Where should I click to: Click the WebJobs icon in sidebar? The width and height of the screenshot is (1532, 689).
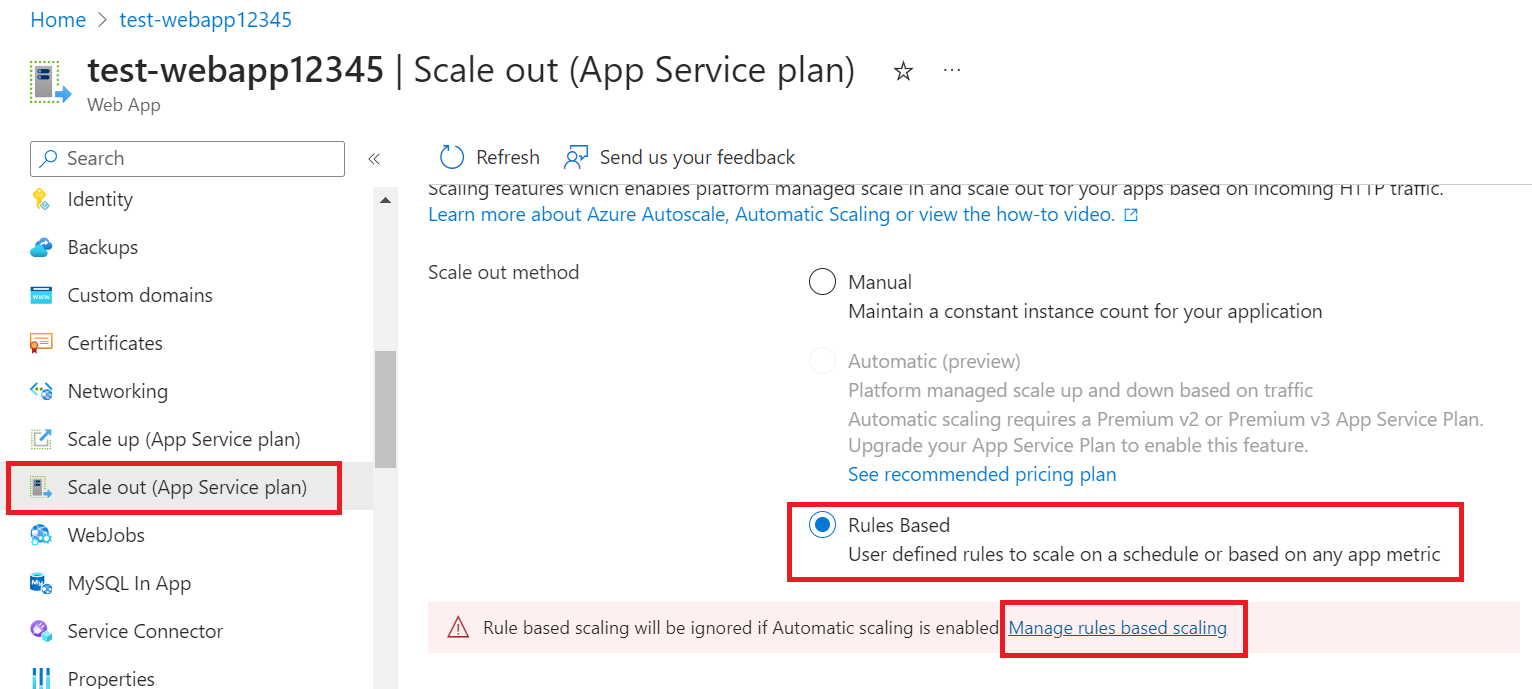tap(41, 535)
